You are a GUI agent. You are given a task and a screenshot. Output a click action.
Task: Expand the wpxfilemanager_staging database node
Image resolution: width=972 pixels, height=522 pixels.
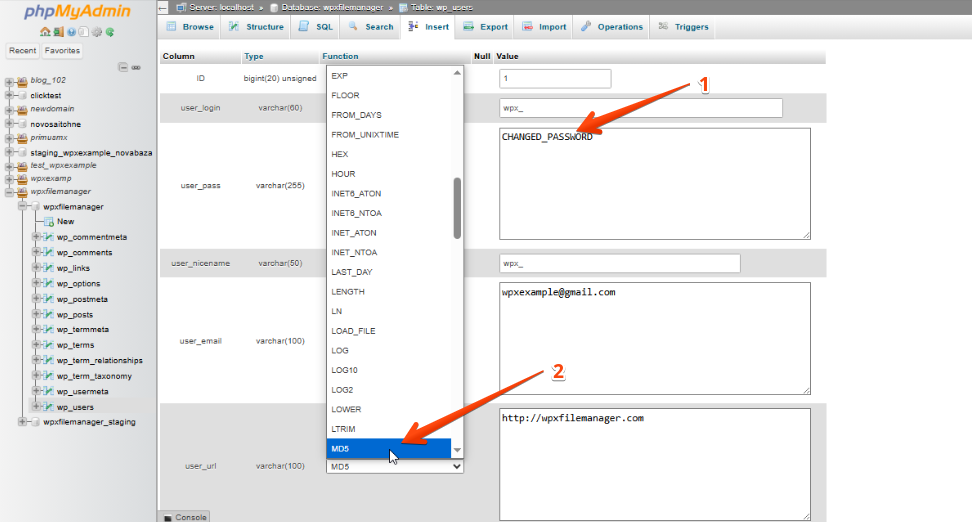point(22,422)
